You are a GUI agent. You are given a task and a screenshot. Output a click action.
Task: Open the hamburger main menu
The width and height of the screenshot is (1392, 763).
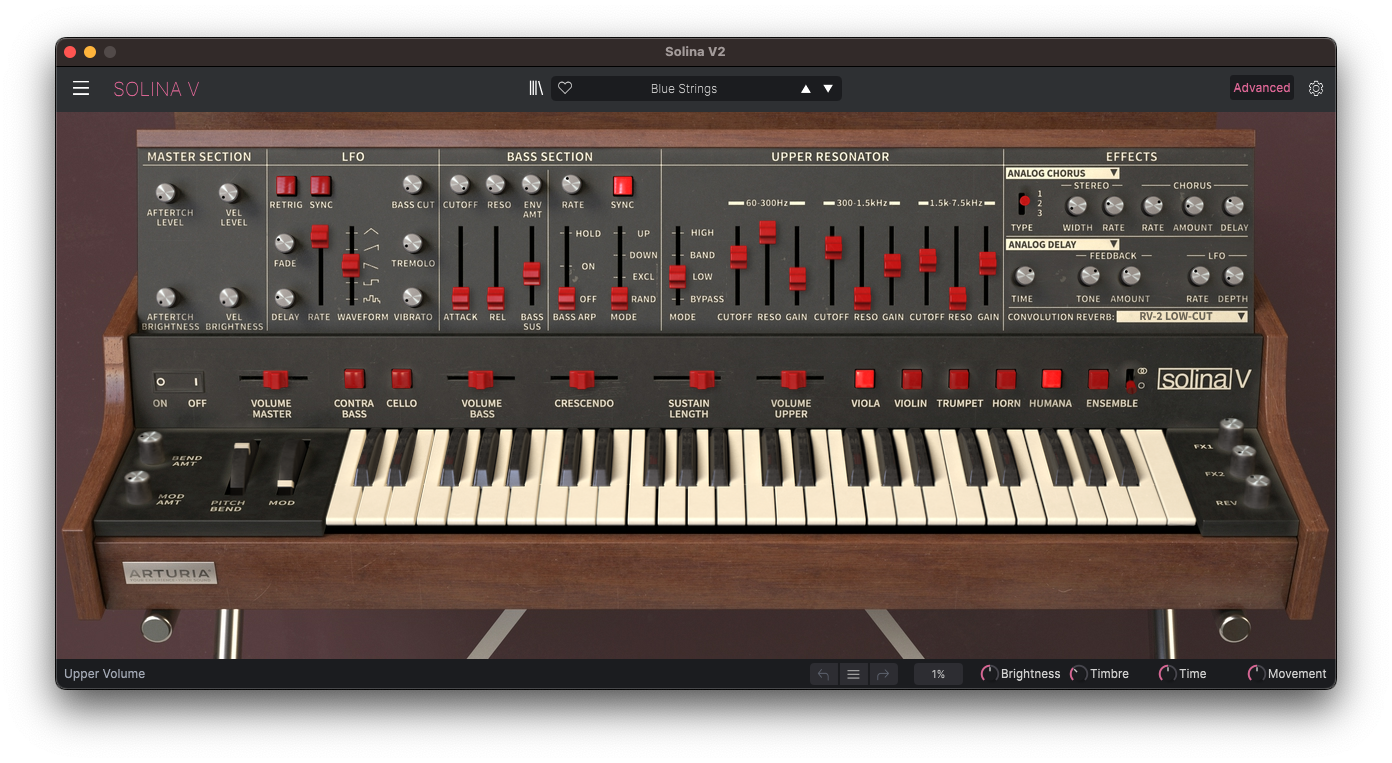point(81,88)
